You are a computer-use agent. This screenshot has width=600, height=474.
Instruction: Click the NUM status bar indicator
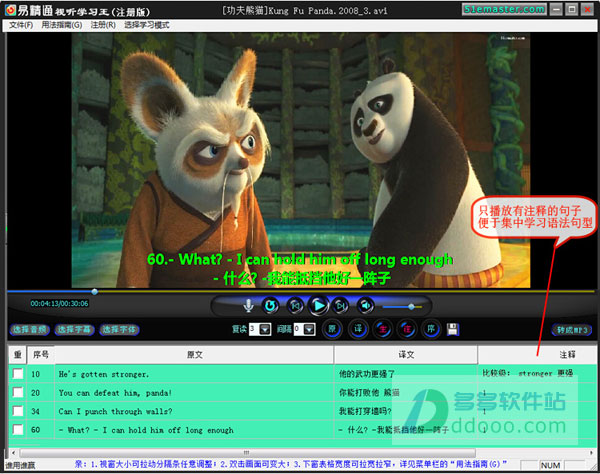tap(550, 465)
